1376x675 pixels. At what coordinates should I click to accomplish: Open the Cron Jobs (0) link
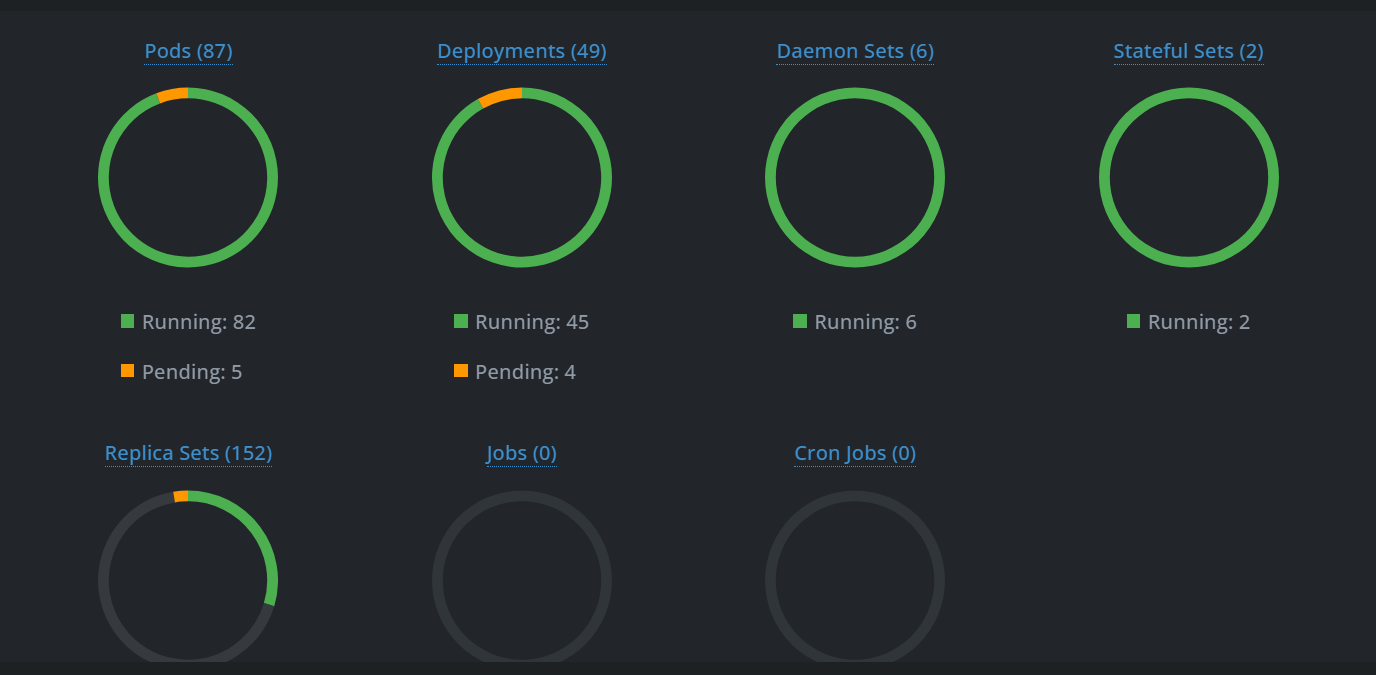pos(854,453)
